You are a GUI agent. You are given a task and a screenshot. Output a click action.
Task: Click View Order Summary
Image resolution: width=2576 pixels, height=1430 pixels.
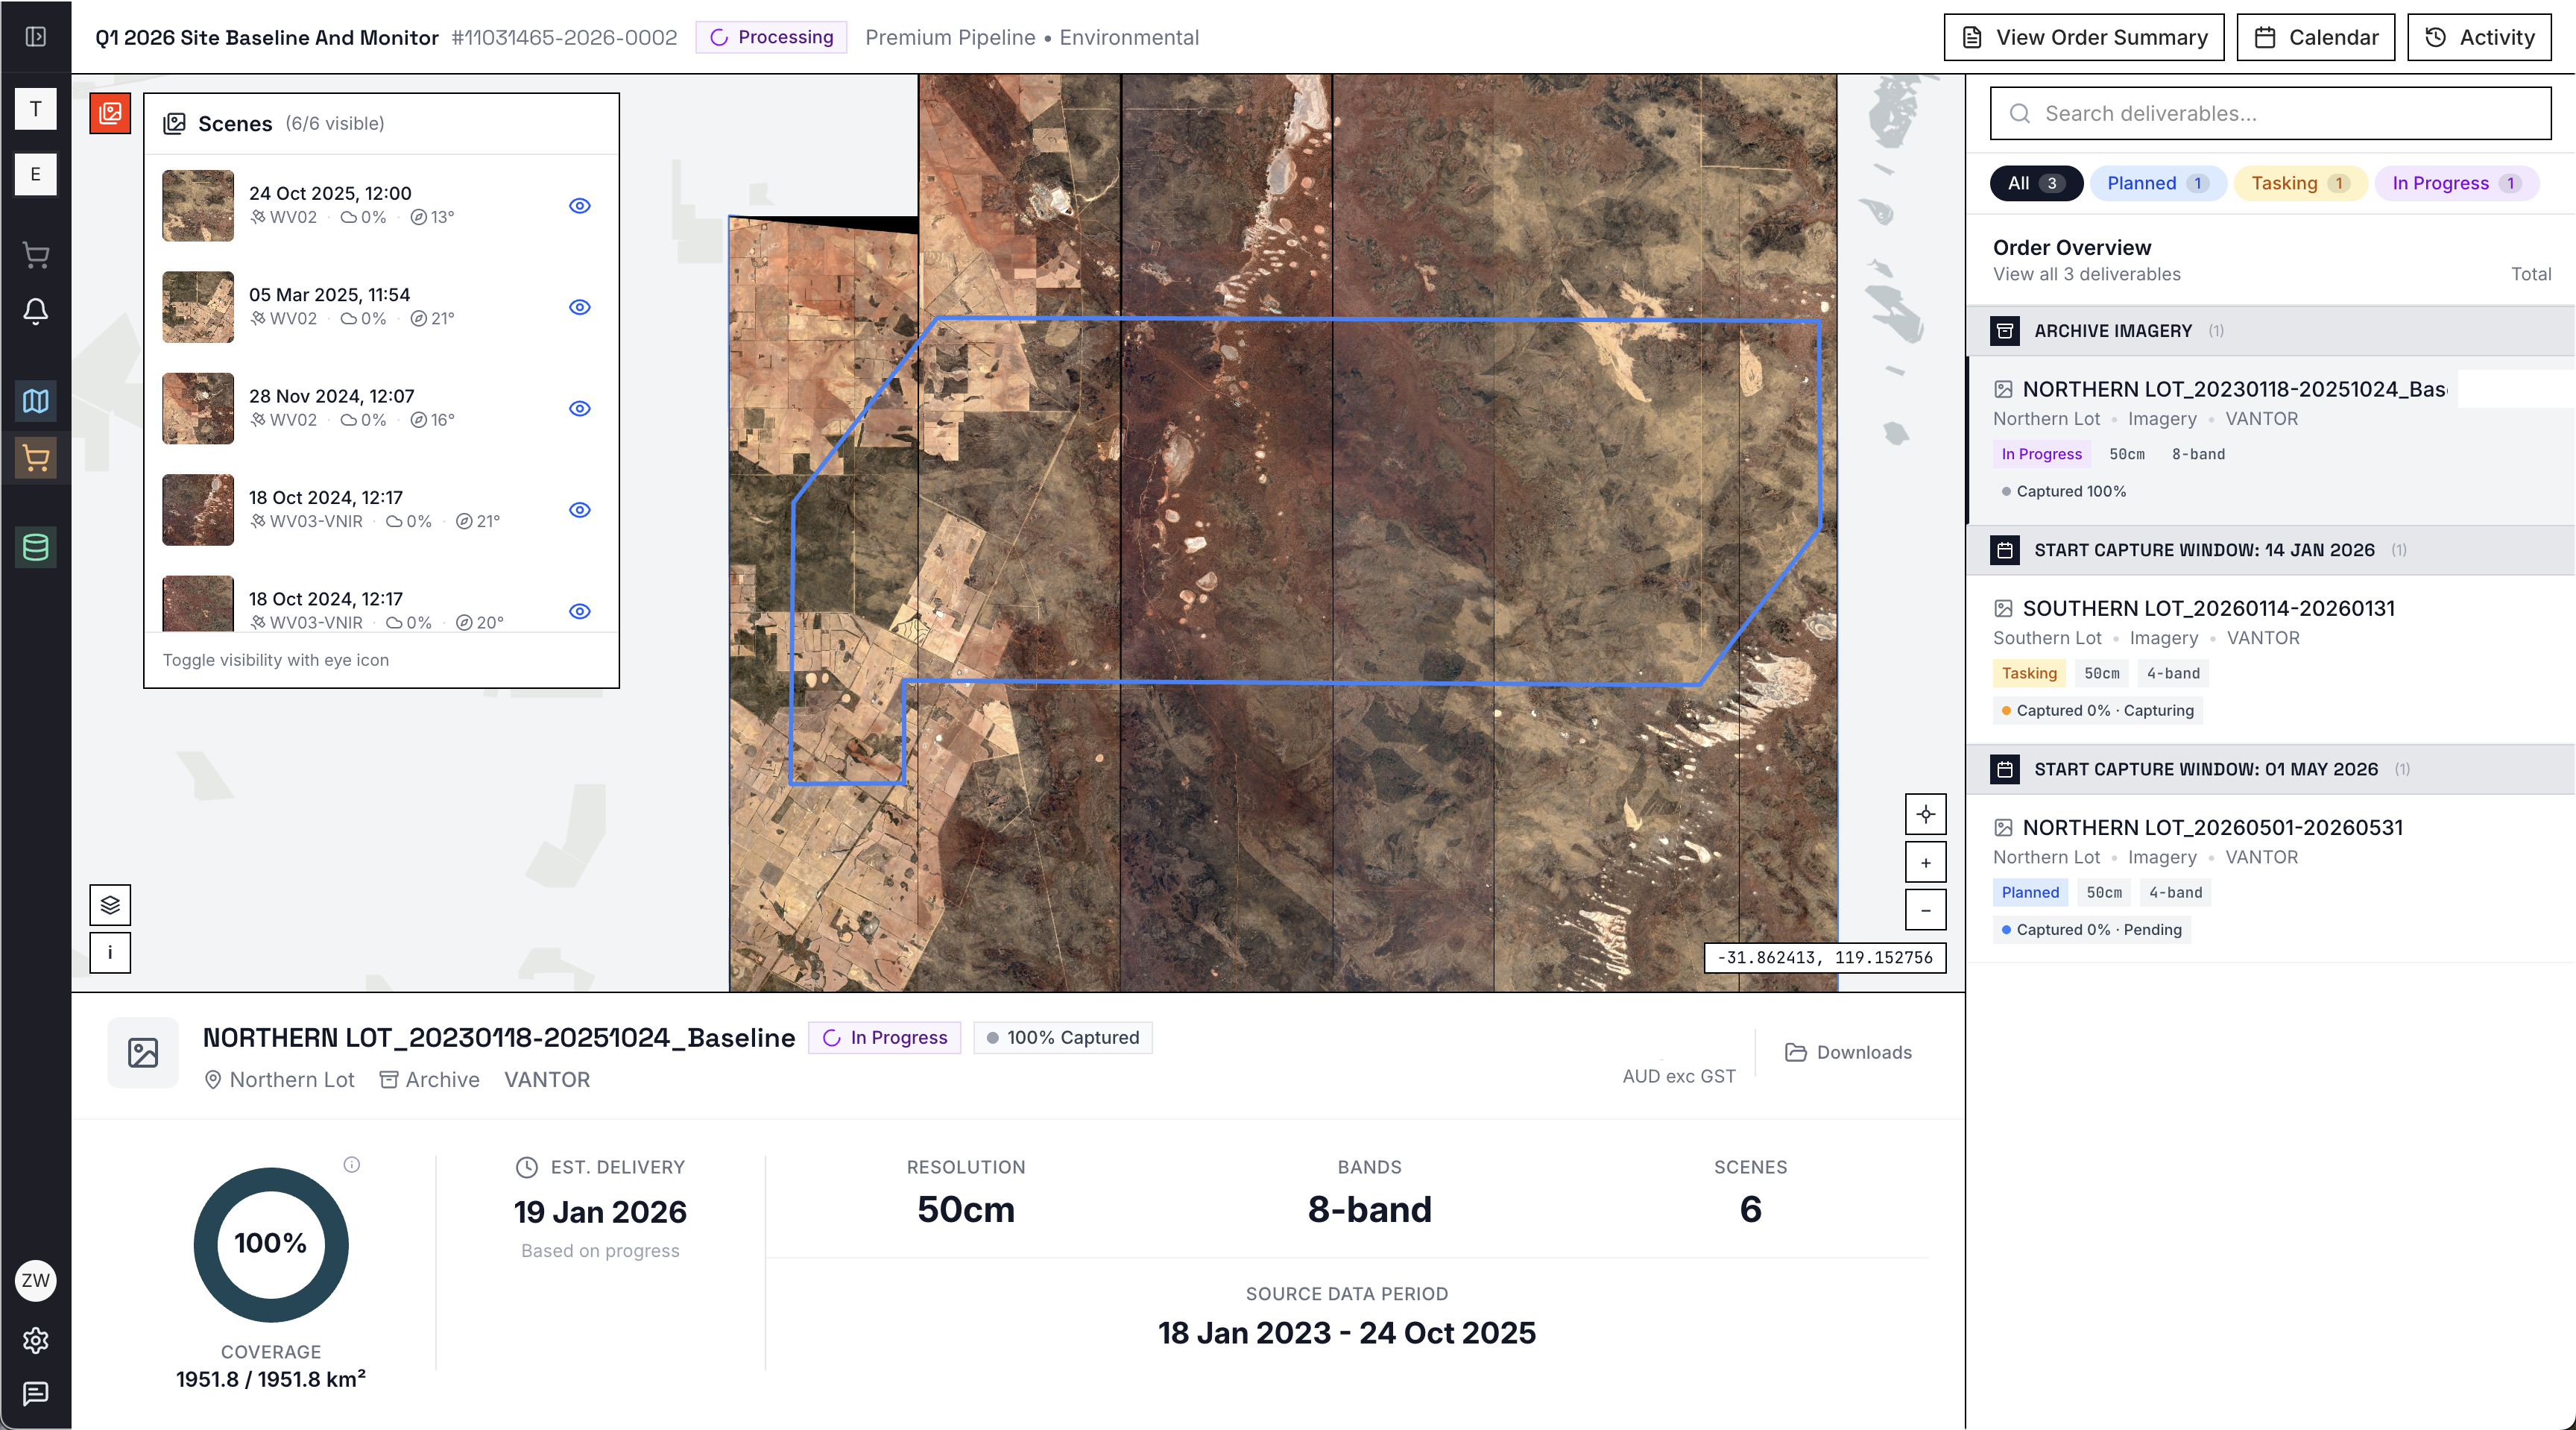[x=2083, y=37]
